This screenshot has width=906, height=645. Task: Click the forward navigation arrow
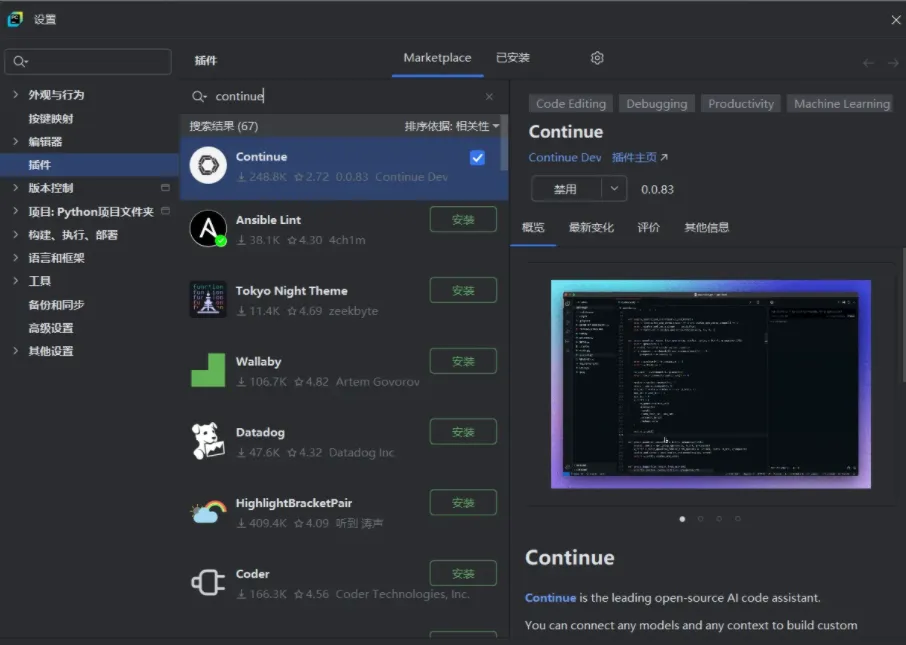tap(893, 62)
